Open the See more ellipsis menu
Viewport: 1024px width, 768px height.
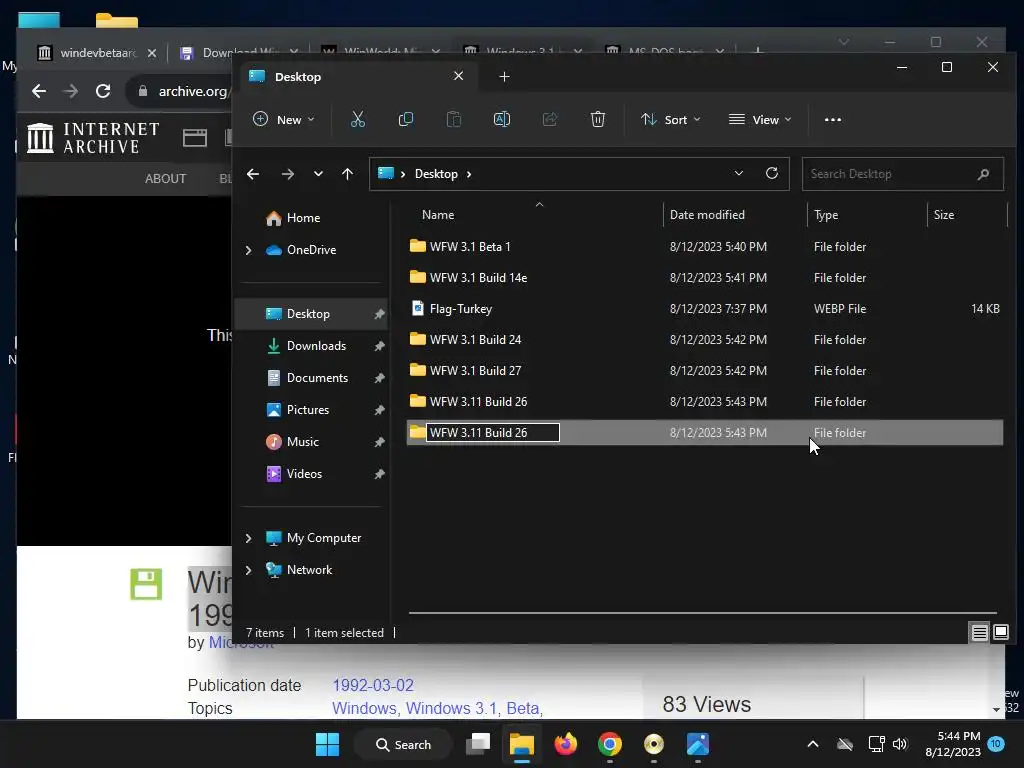[x=833, y=120]
